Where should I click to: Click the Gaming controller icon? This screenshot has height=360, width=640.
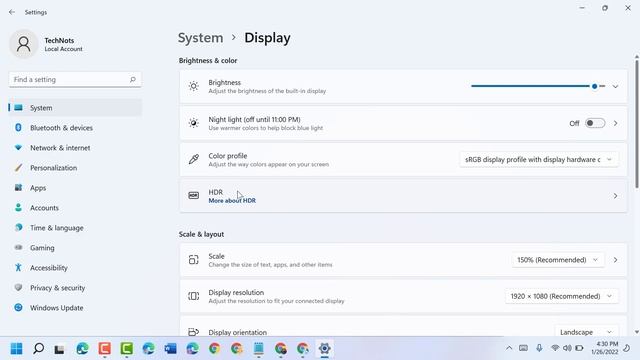coord(18,248)
